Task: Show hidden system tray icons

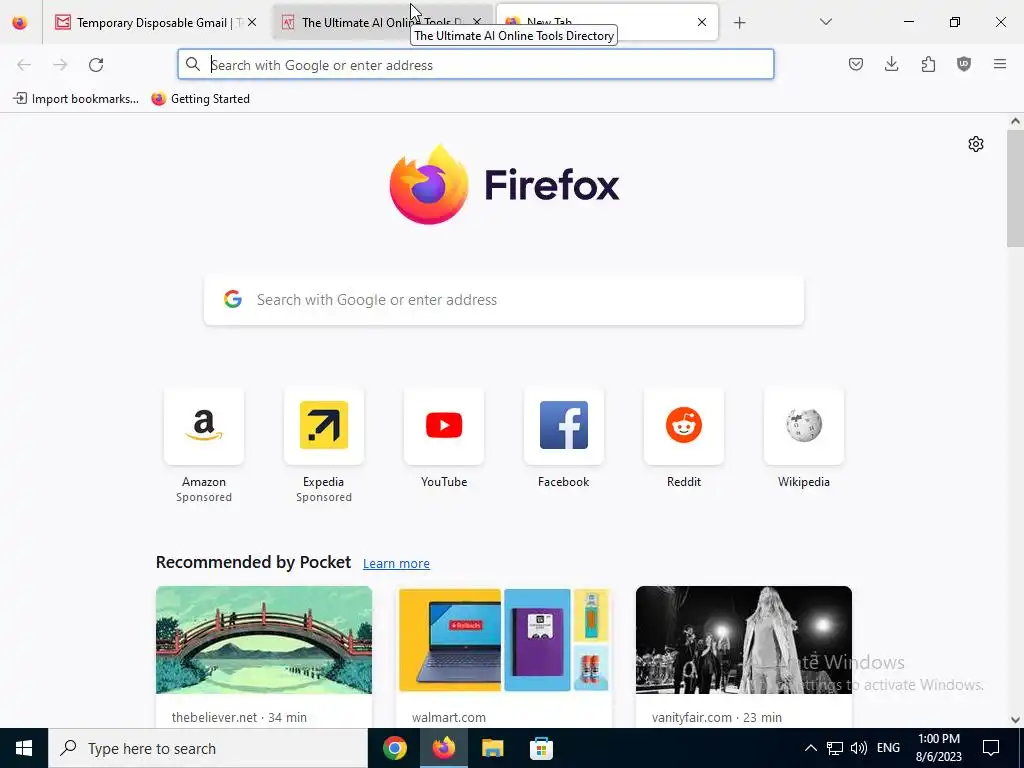Action: point(810,748)
